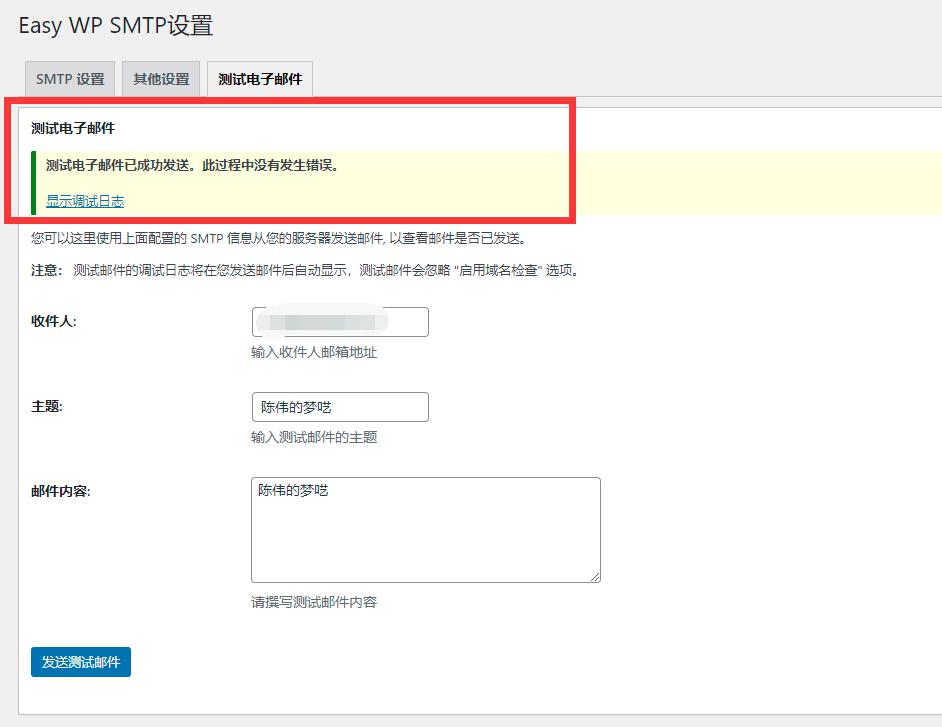
Task: Click inside the 主题 input field
Action: click(339, 407)
